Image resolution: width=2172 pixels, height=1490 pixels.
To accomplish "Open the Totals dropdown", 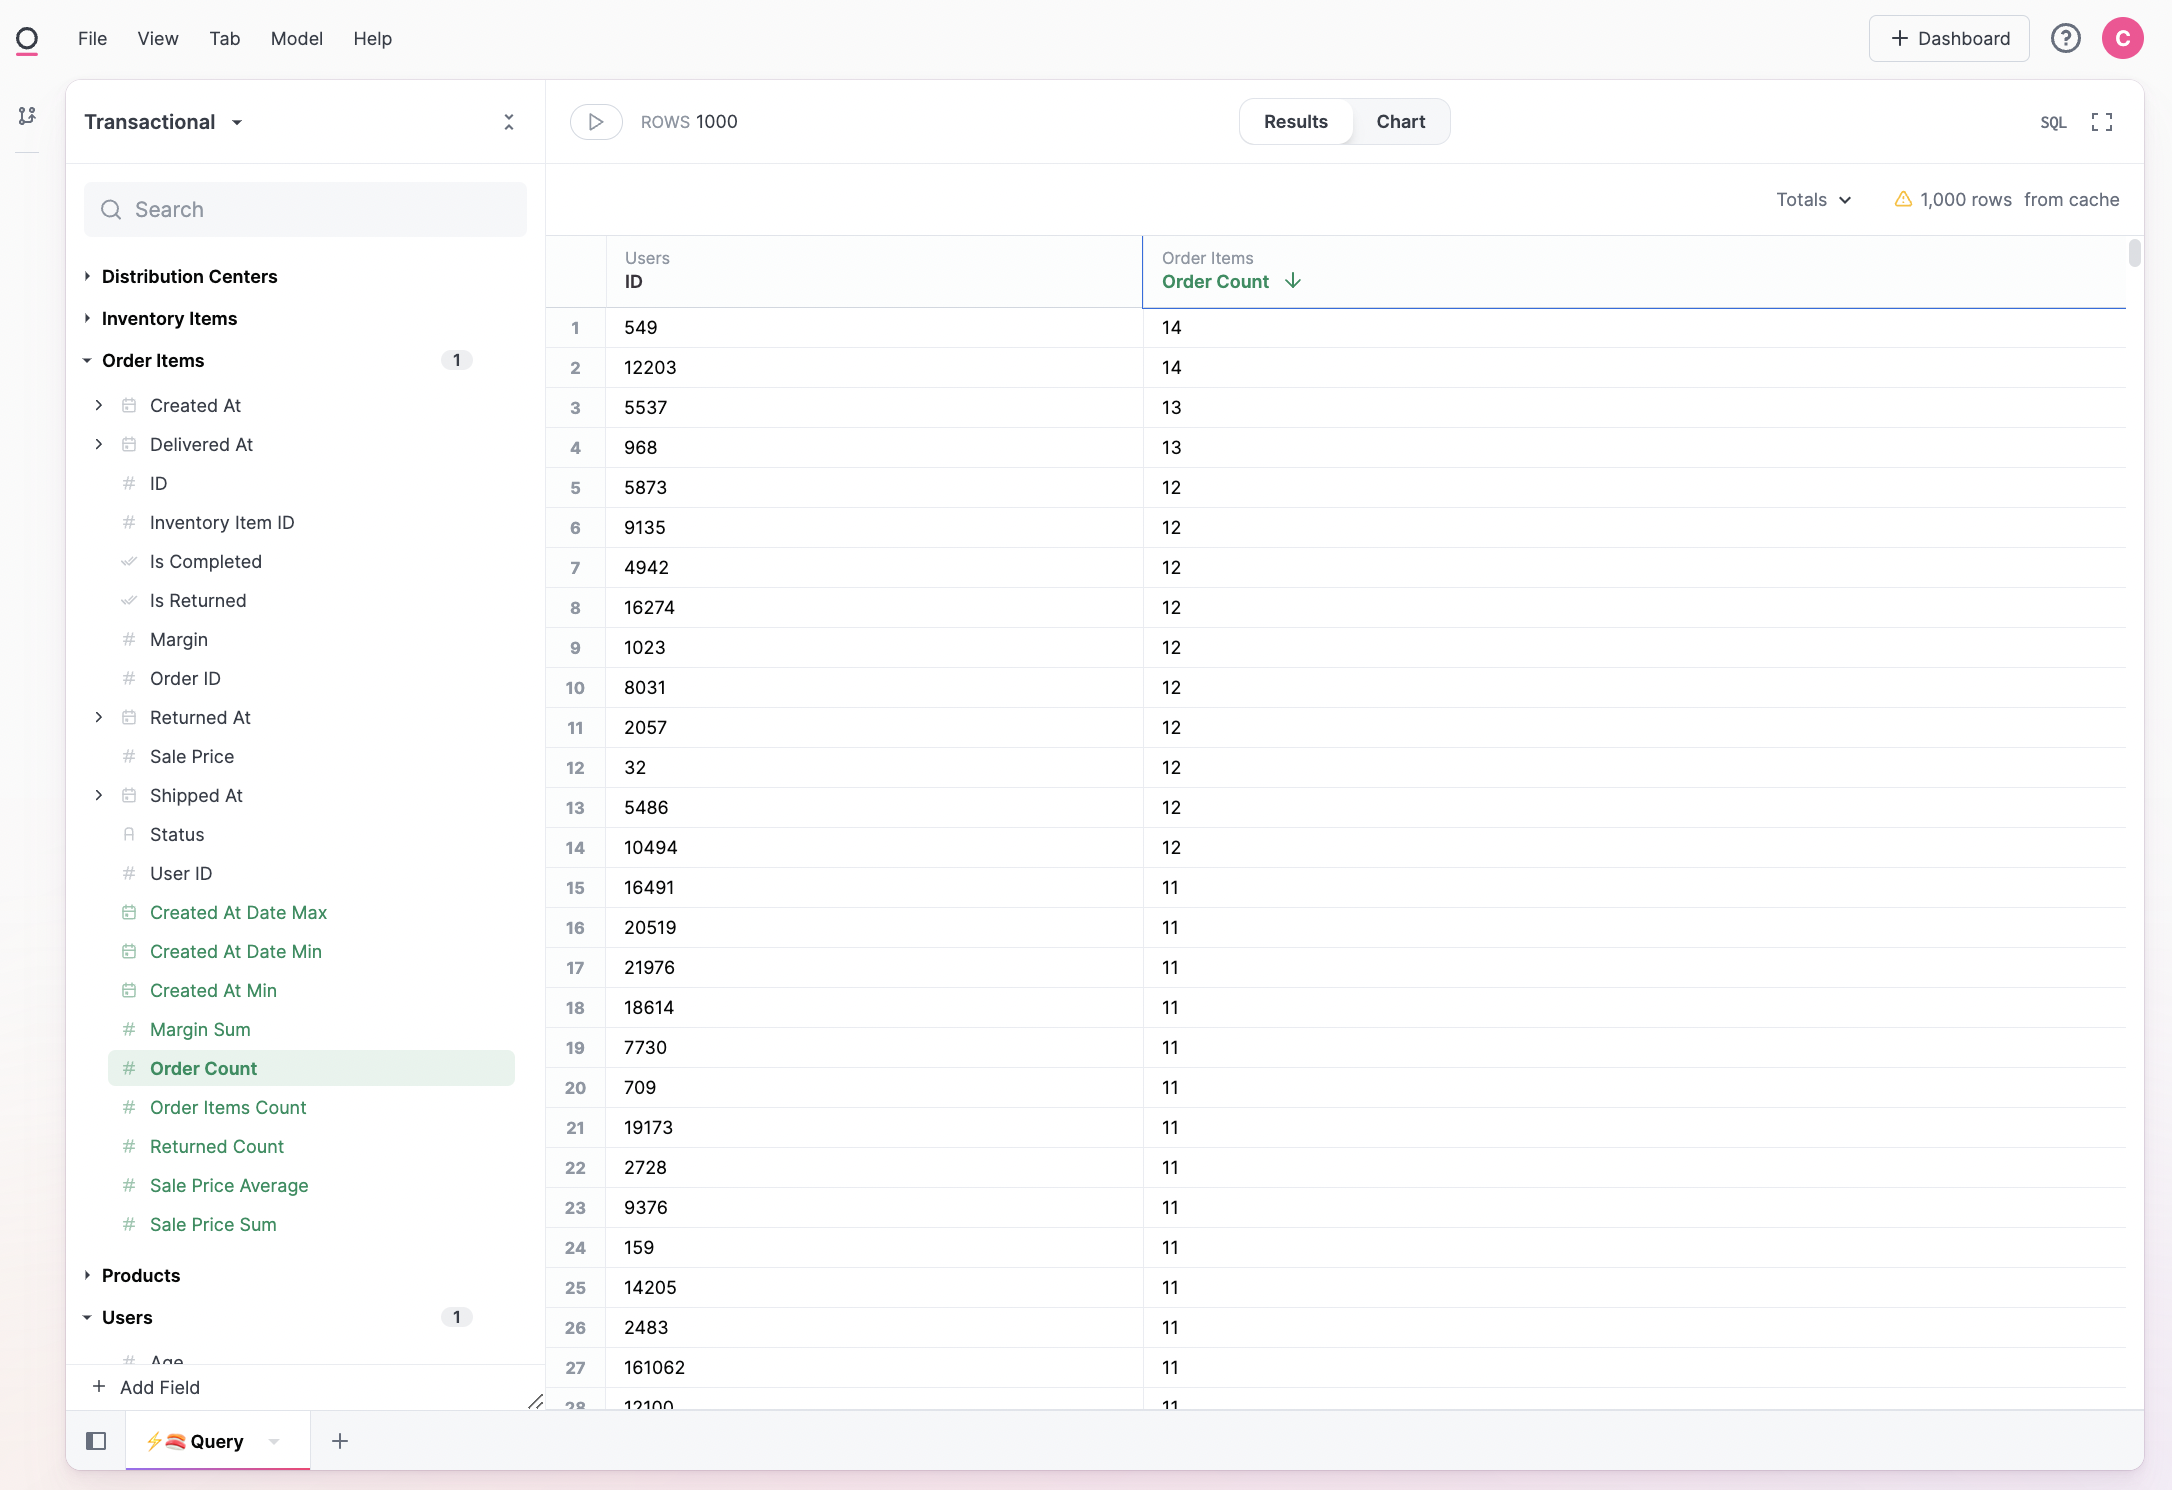I will tap(1813, 200).
